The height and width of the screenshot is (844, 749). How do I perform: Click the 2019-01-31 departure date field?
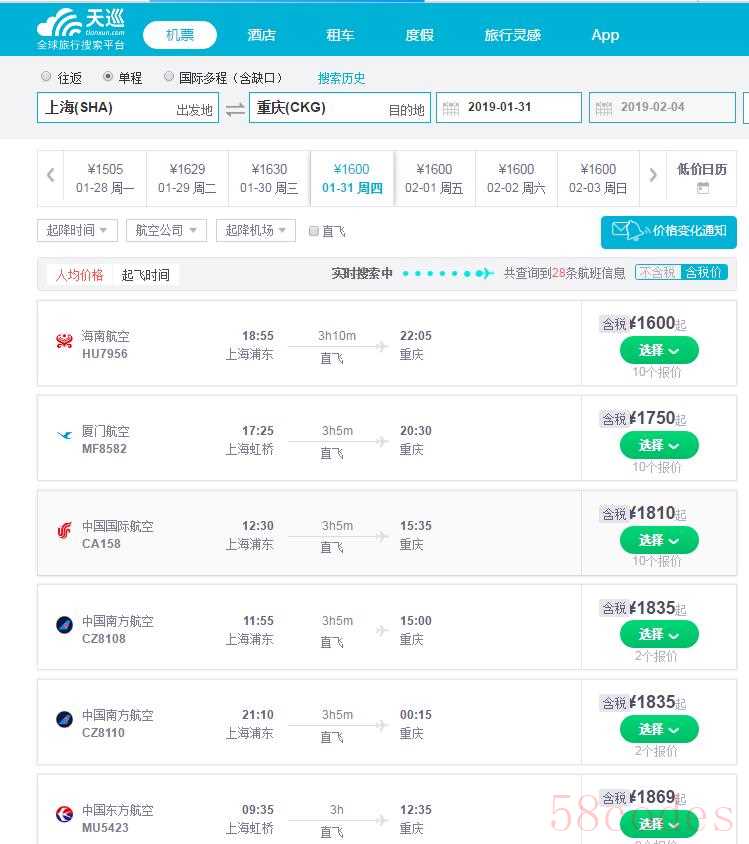tap(509, 108)
